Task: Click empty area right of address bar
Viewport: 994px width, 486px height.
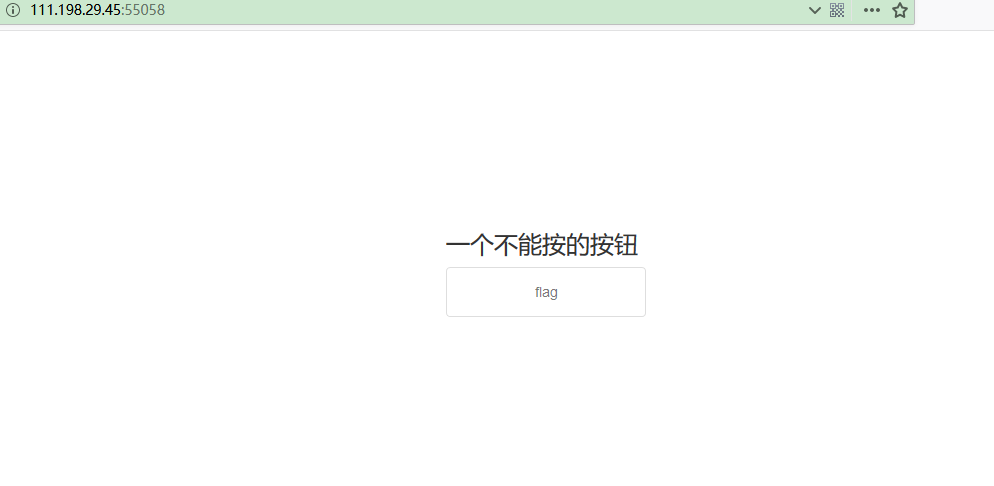Action: coord(954,11)
